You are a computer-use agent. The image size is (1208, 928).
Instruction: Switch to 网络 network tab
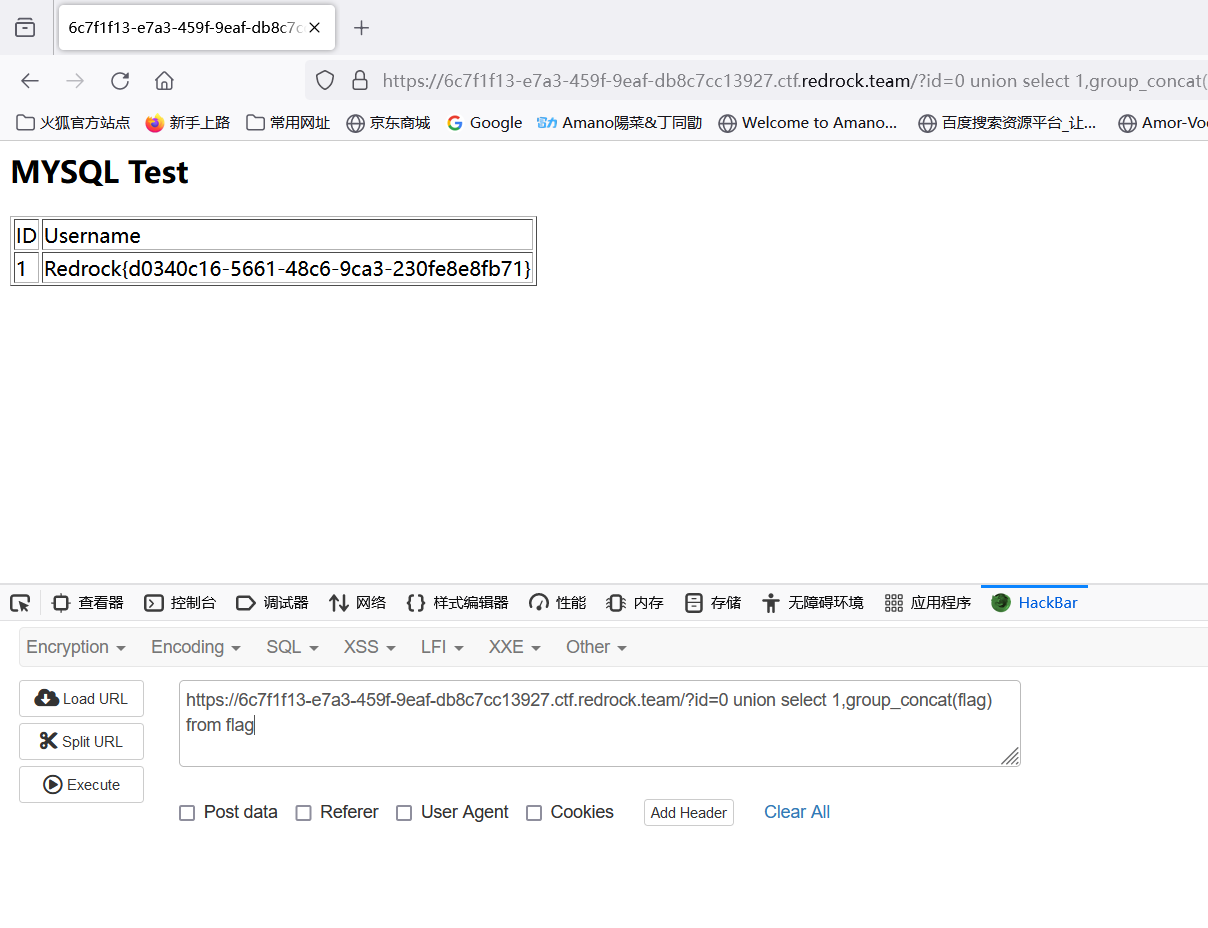tap(357, 603)
